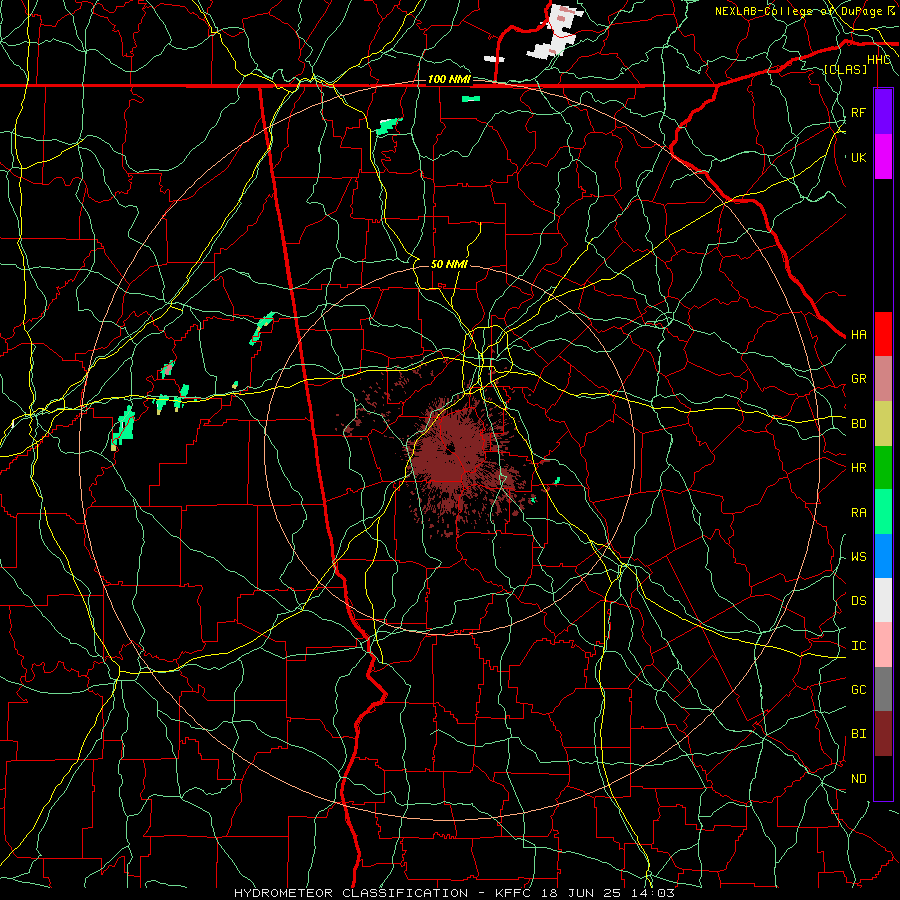Click the [CLAS] units label
This screenshot has width=900, height=900.
pos(845,69)
